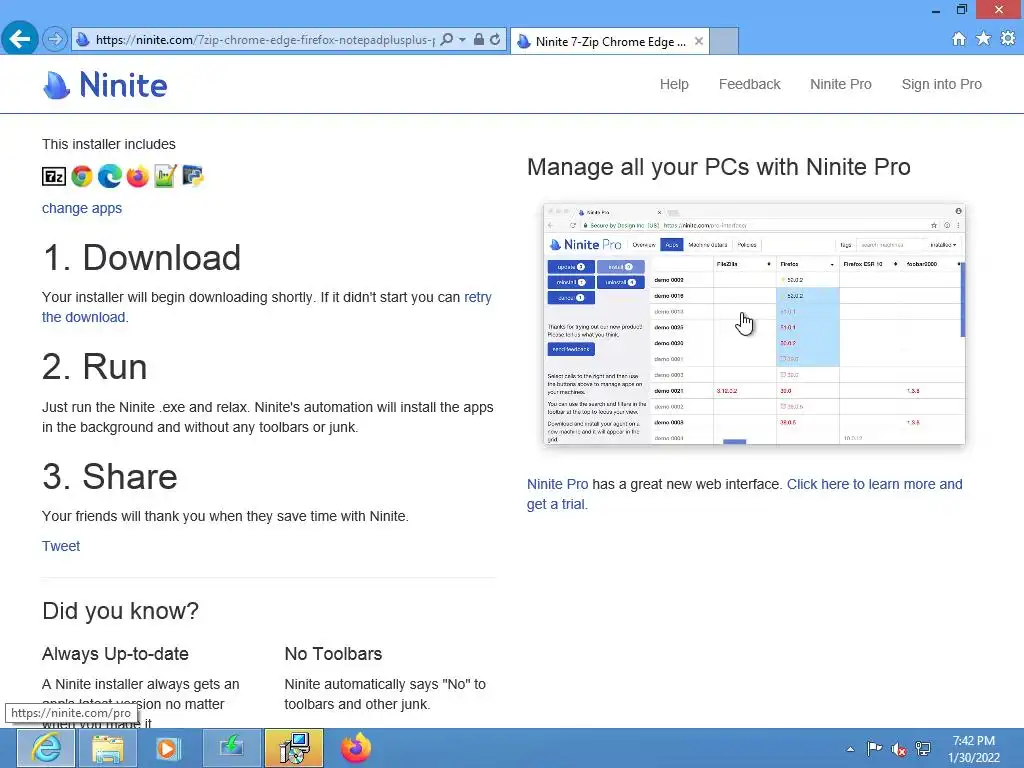Click the change apps link
1024x768 pixels.
[x=82, y=208]
